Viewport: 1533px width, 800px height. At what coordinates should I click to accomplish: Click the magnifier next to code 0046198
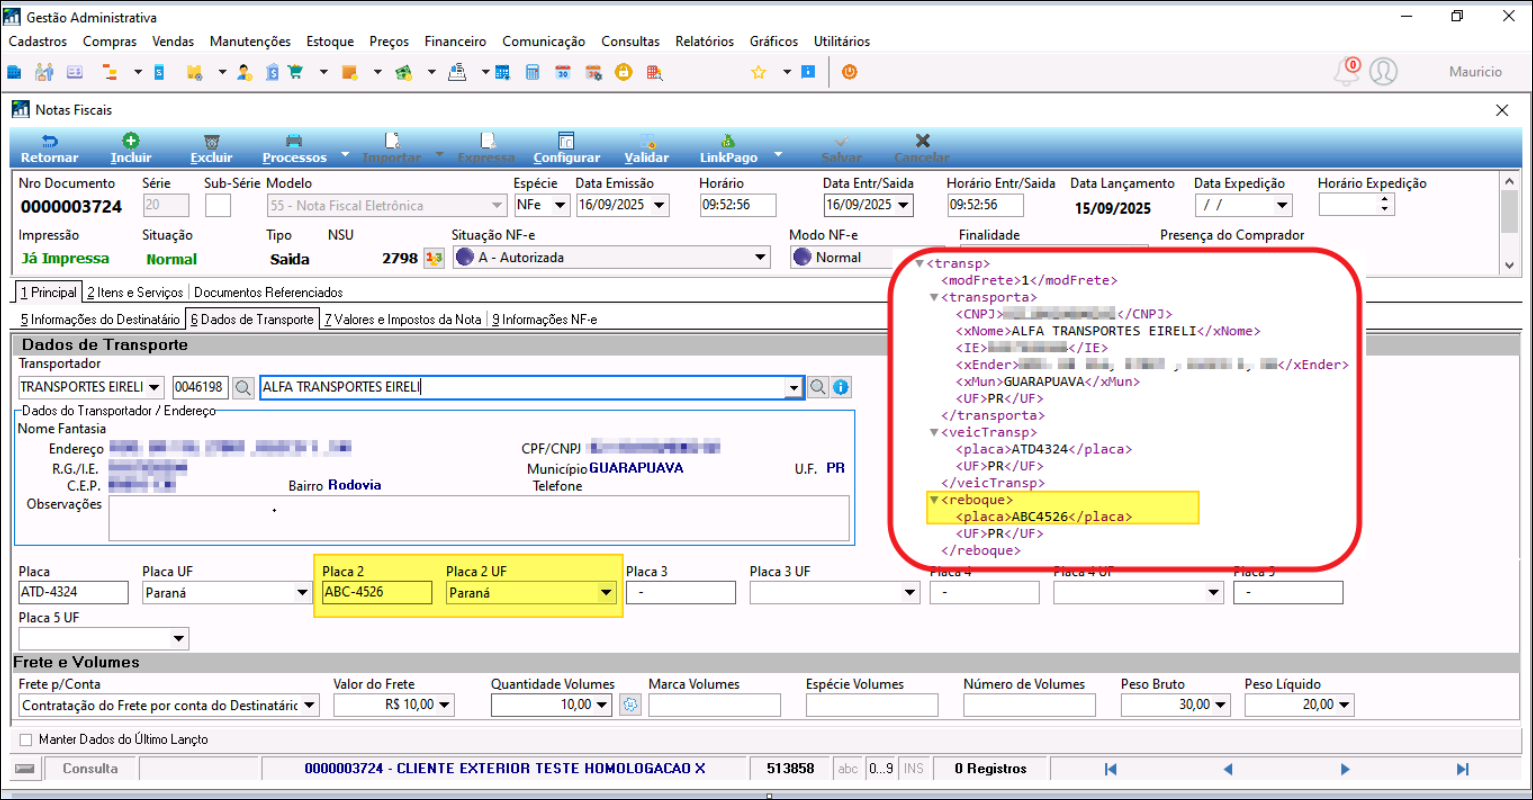coord(243,387)
